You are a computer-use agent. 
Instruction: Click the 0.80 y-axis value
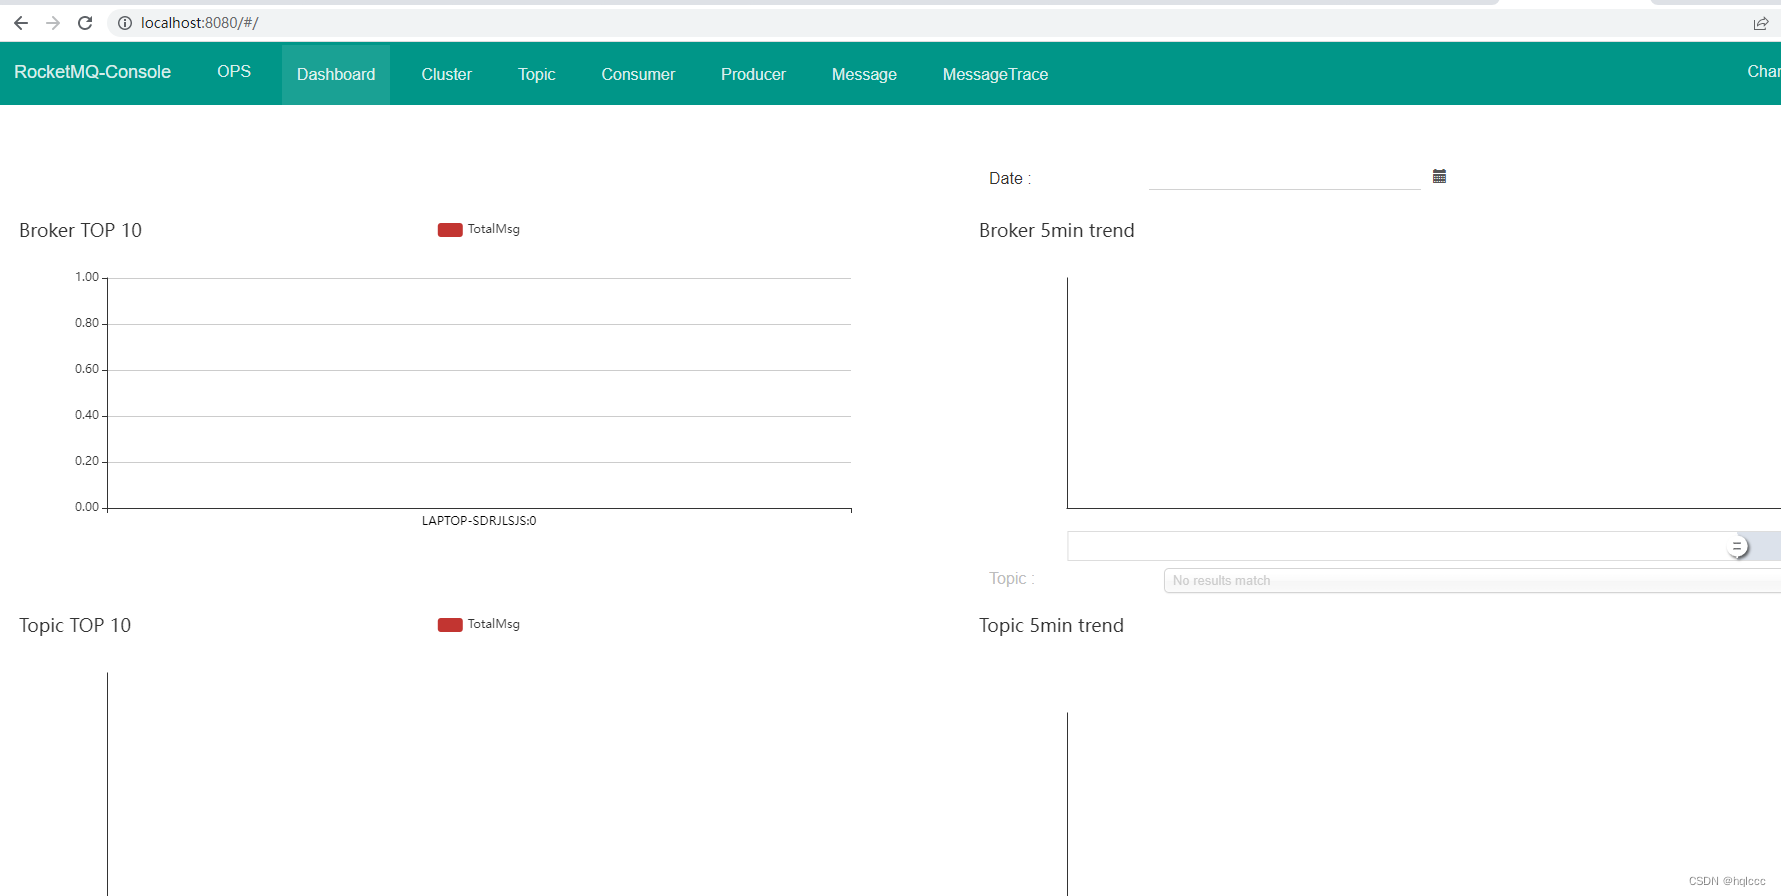pyautogui.click(x=87, y=323)
